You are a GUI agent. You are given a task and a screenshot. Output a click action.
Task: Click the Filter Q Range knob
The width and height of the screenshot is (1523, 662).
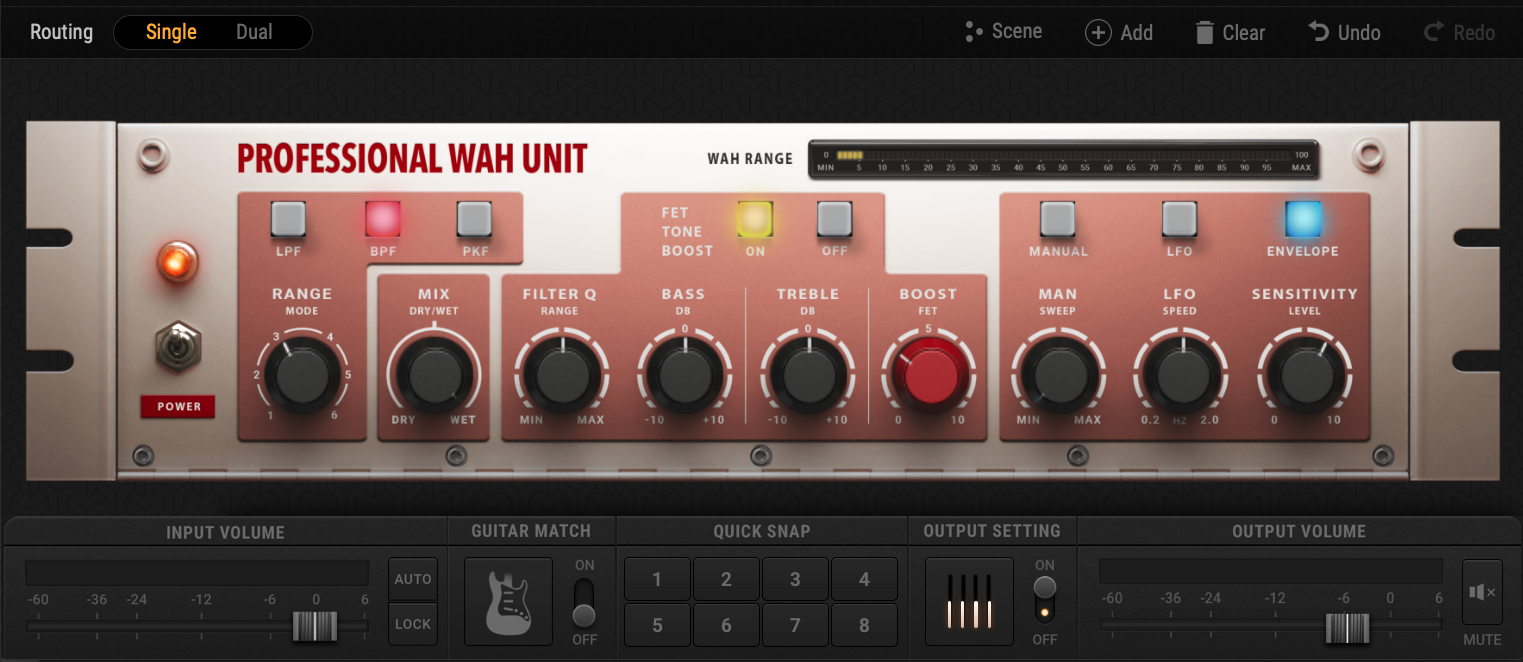click(560, 375)
